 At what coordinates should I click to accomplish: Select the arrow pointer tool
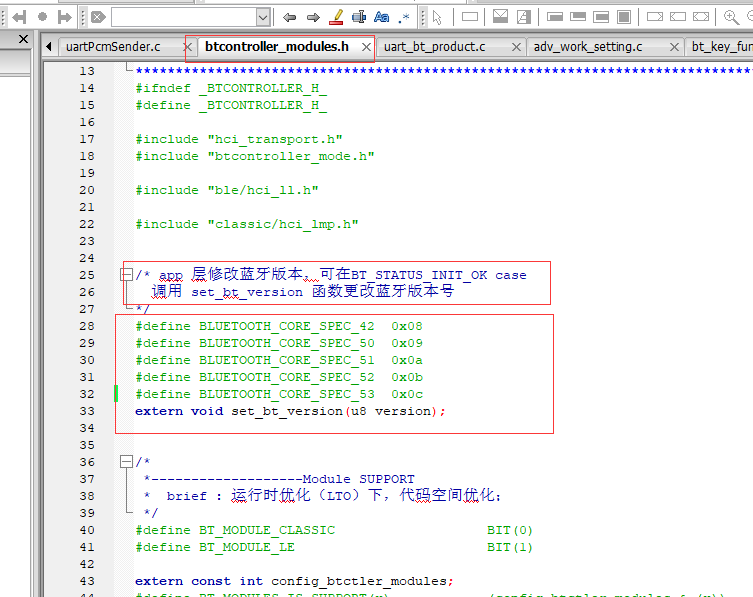point(437,18)
